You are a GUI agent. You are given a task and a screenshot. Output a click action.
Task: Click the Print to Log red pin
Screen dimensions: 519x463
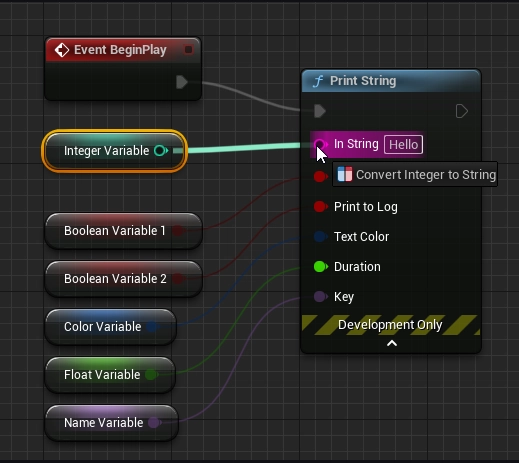point(321,207)
